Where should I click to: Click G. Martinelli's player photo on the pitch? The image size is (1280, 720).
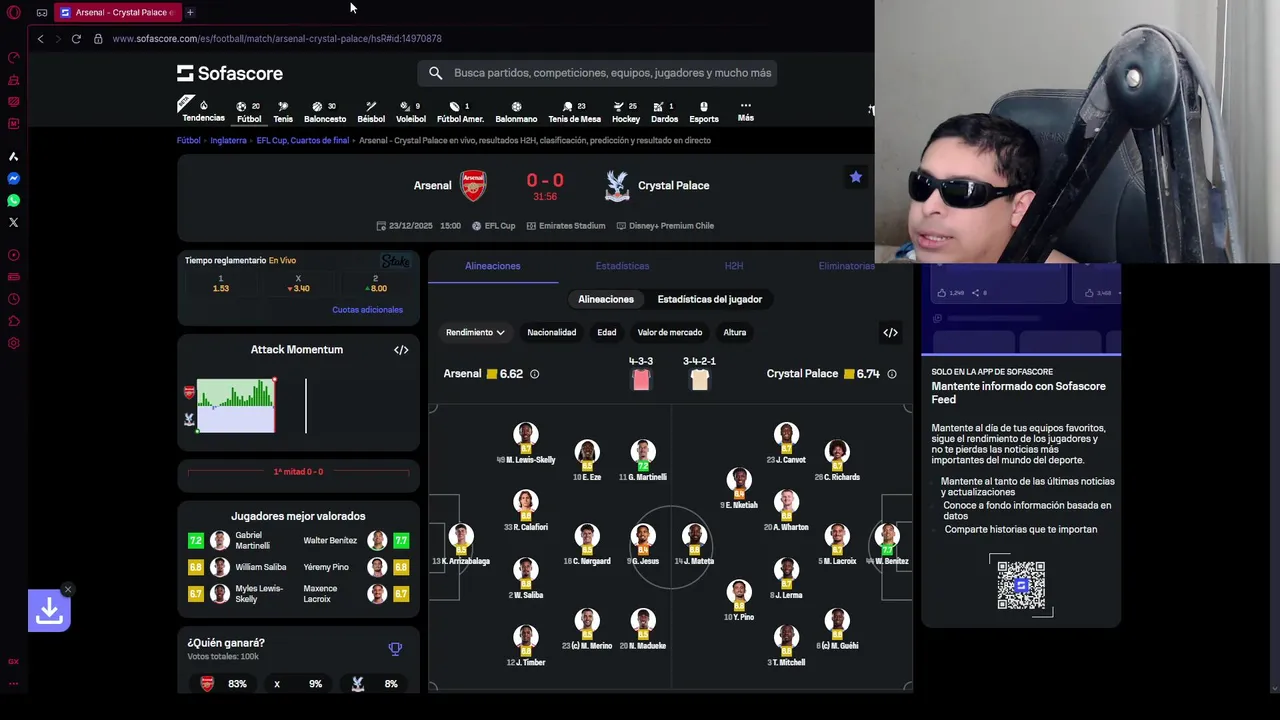[643, 451]
